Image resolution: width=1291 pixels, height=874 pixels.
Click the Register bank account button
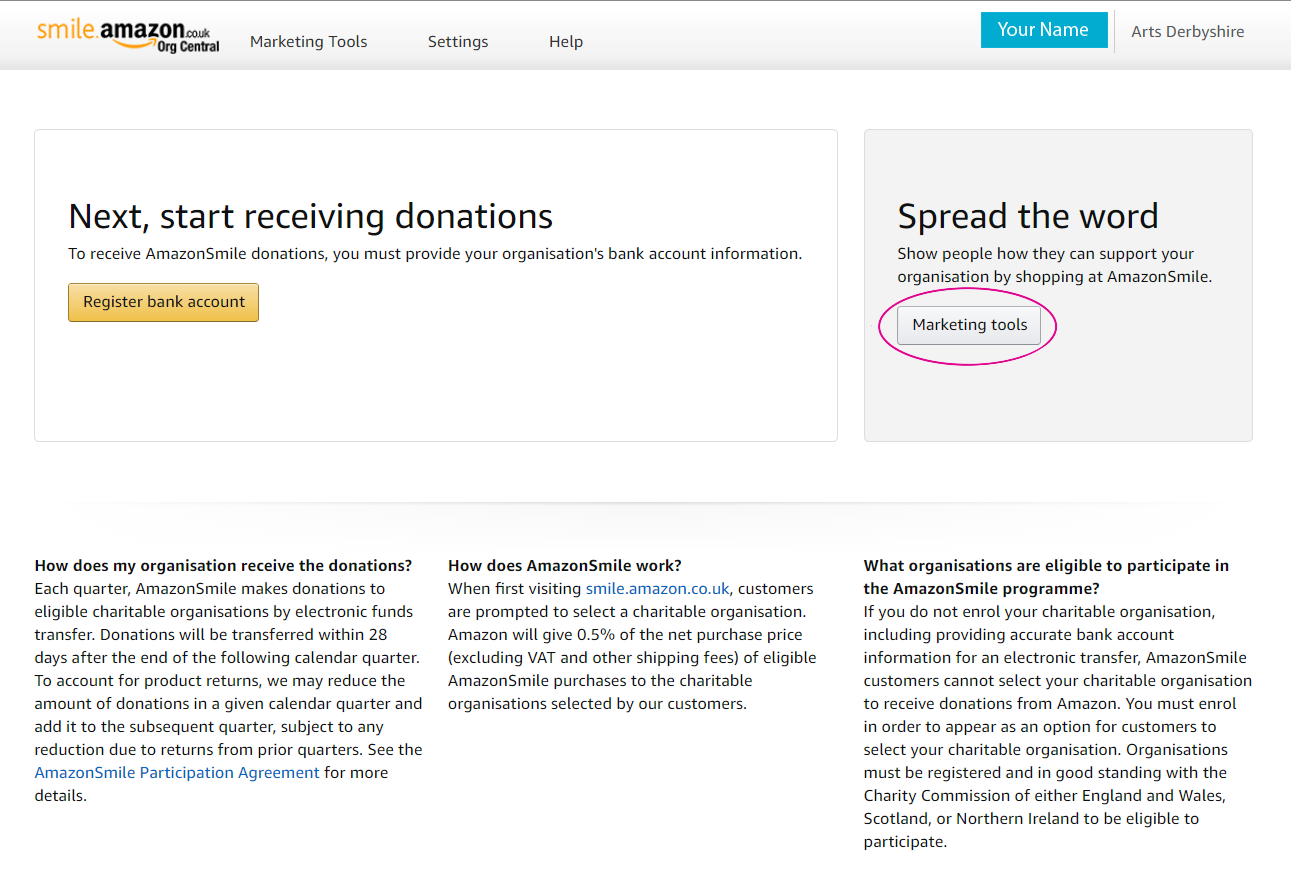point(163,302)
